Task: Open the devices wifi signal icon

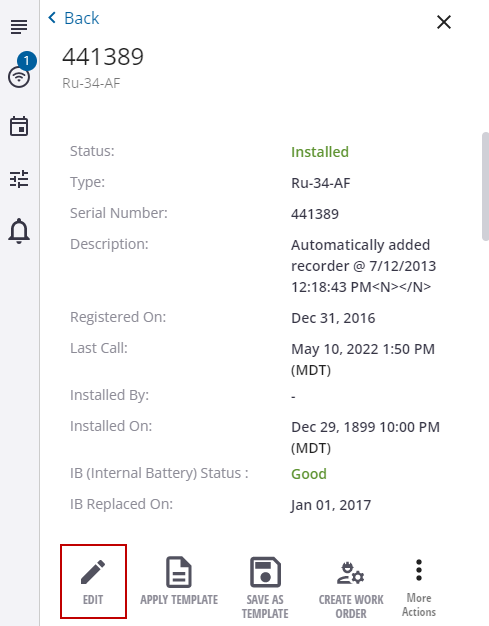Action: (x=19, y=77)
